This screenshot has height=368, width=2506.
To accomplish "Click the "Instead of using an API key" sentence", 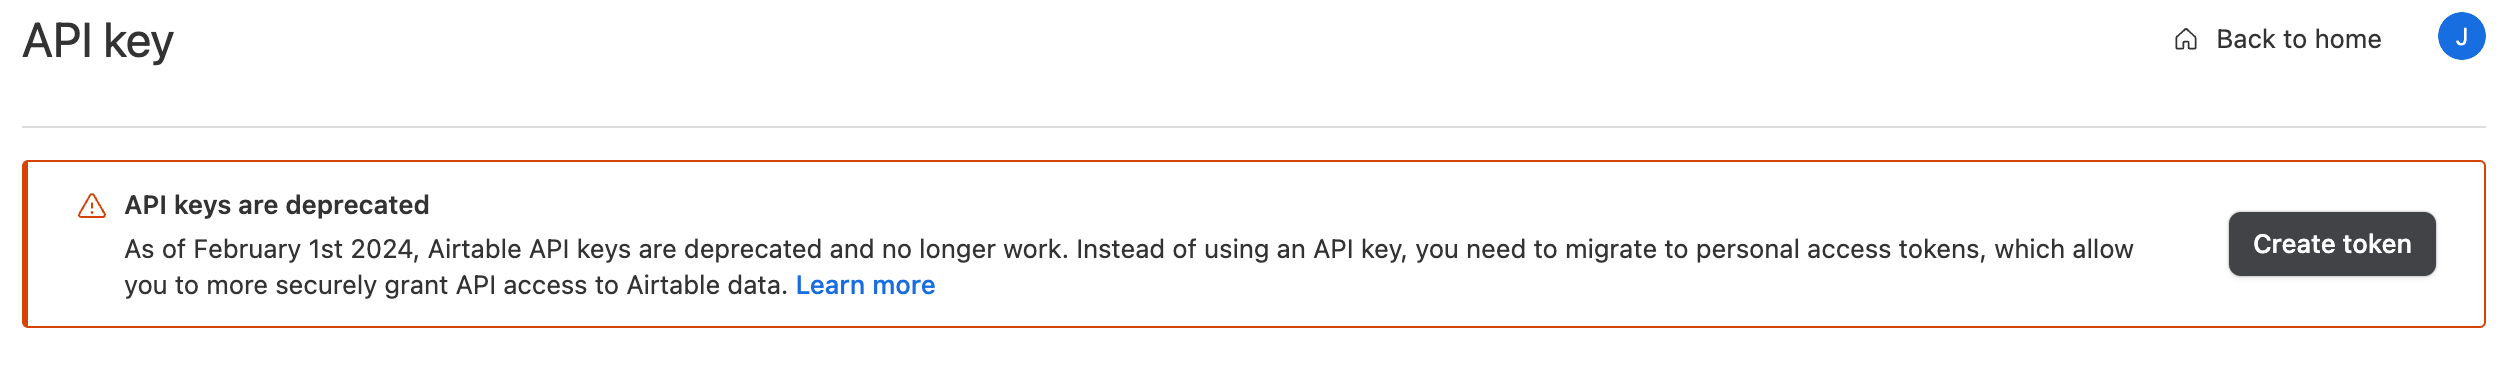I will coord(1242,249).
